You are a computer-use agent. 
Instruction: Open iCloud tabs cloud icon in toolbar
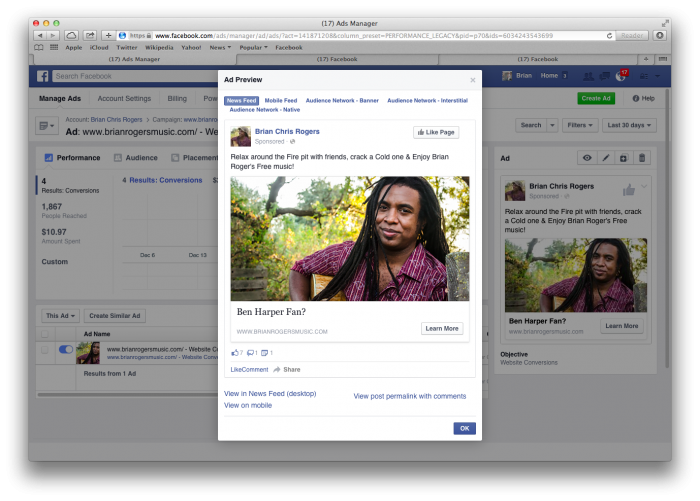71,35
